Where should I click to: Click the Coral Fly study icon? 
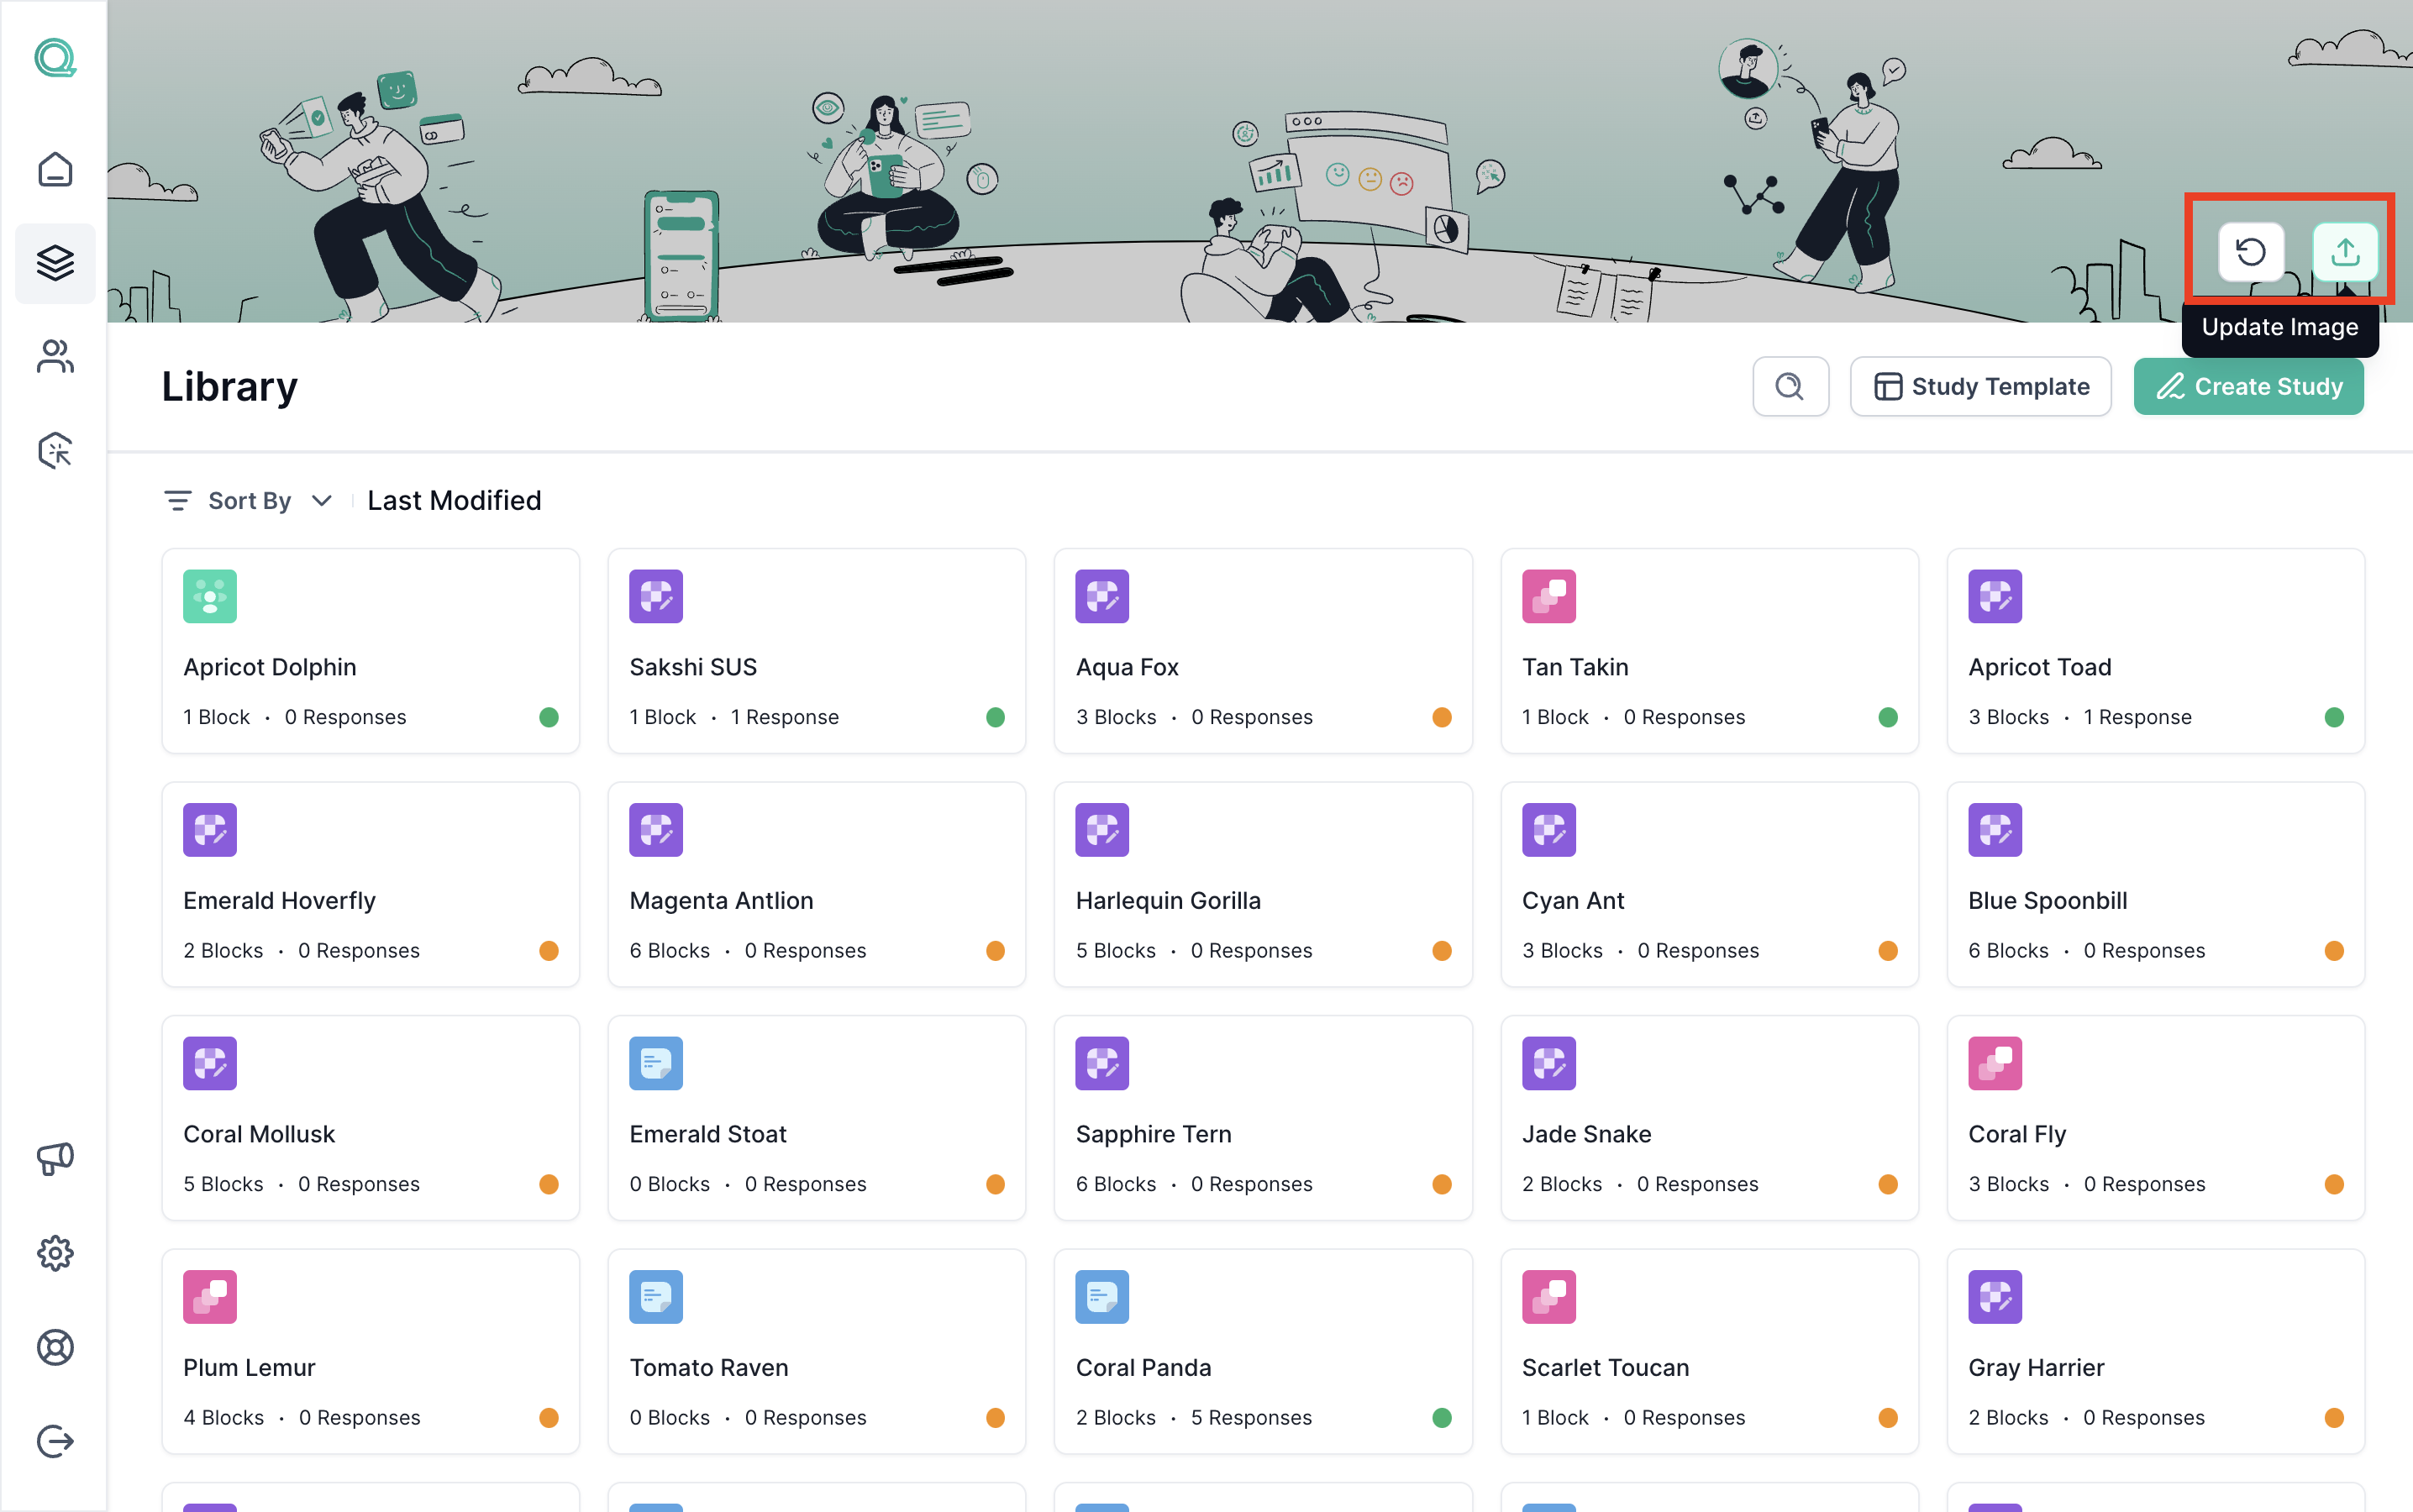click(1995, 1063)
